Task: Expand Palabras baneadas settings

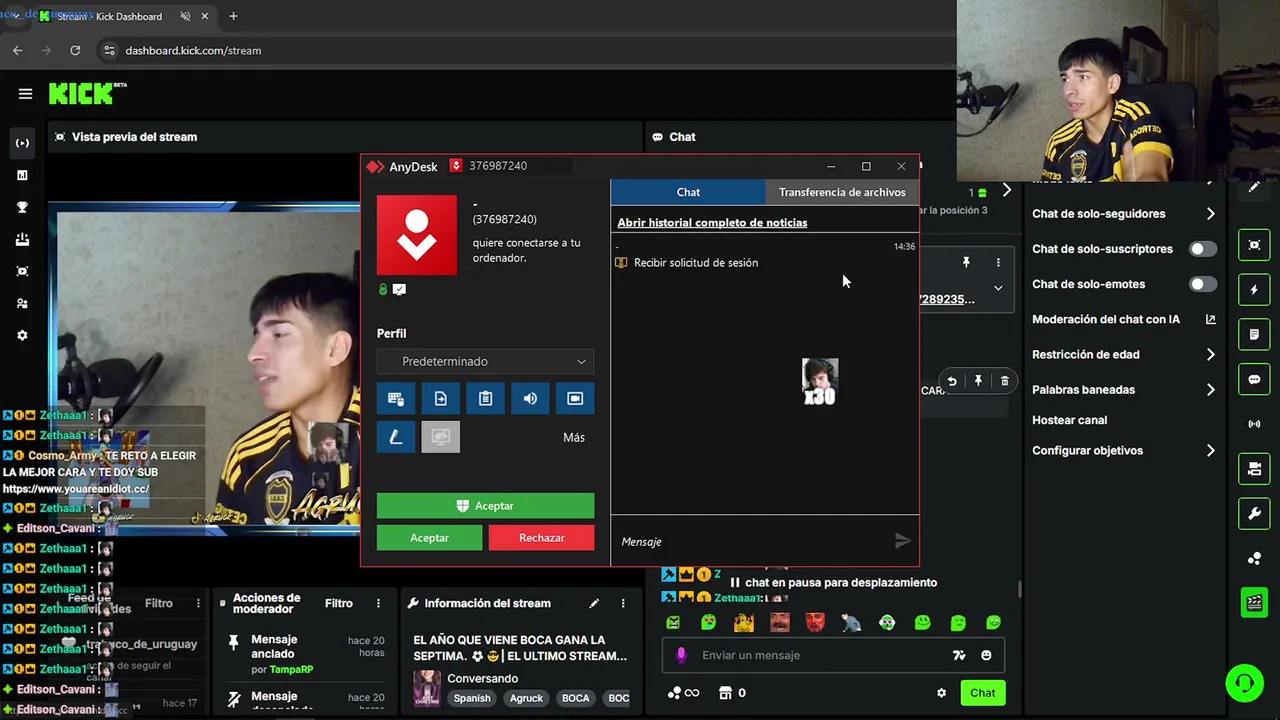Action: click(1210, 390)
